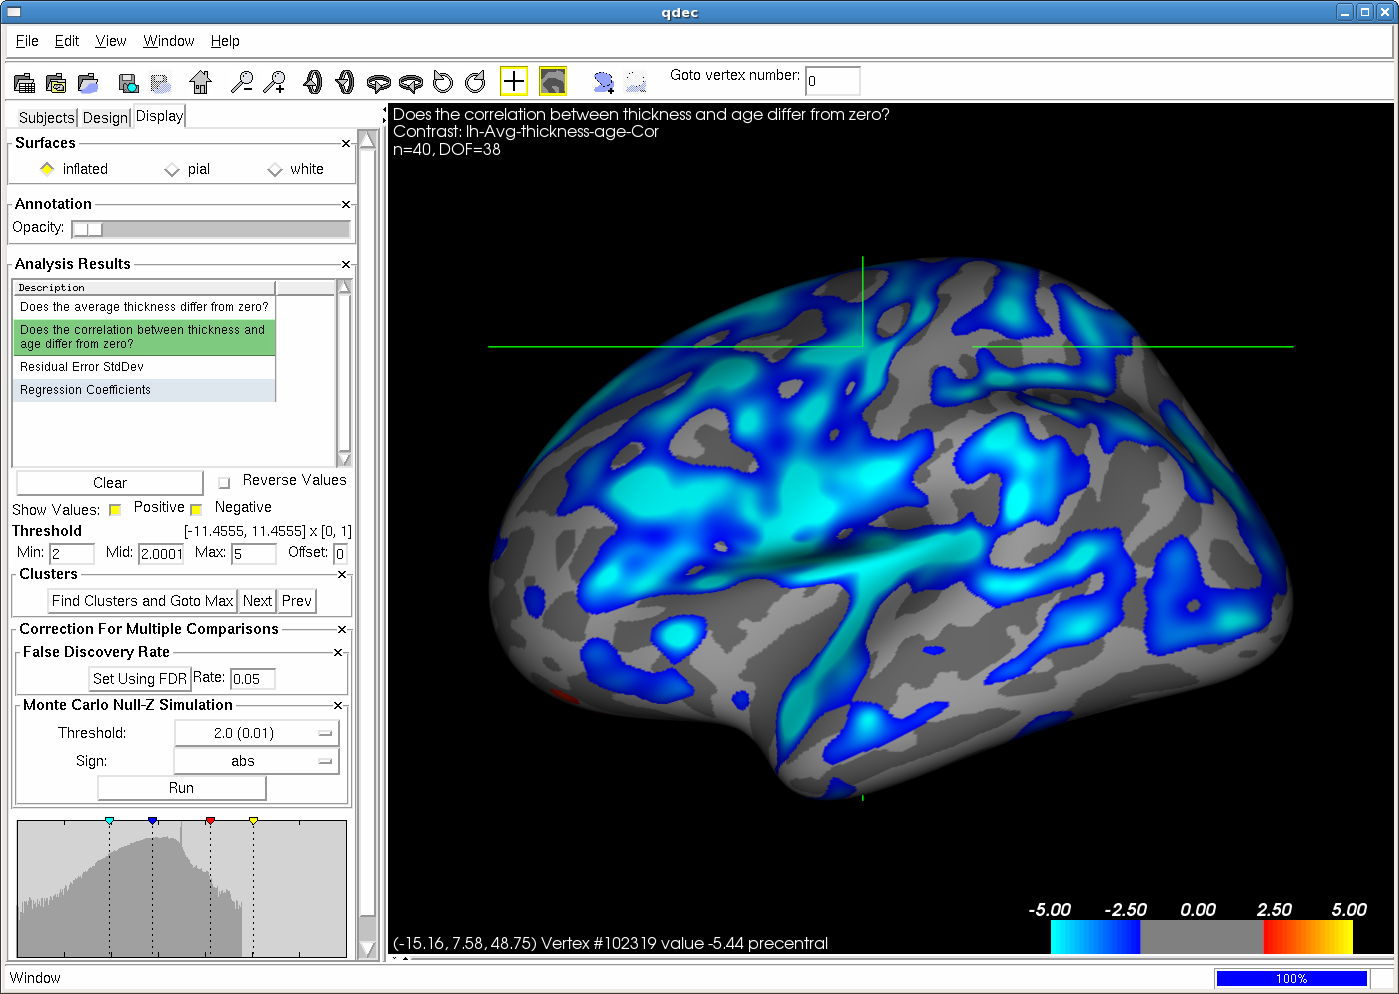
Task: Enable the Reverse Values checkbox
Action: pos(224,483)
